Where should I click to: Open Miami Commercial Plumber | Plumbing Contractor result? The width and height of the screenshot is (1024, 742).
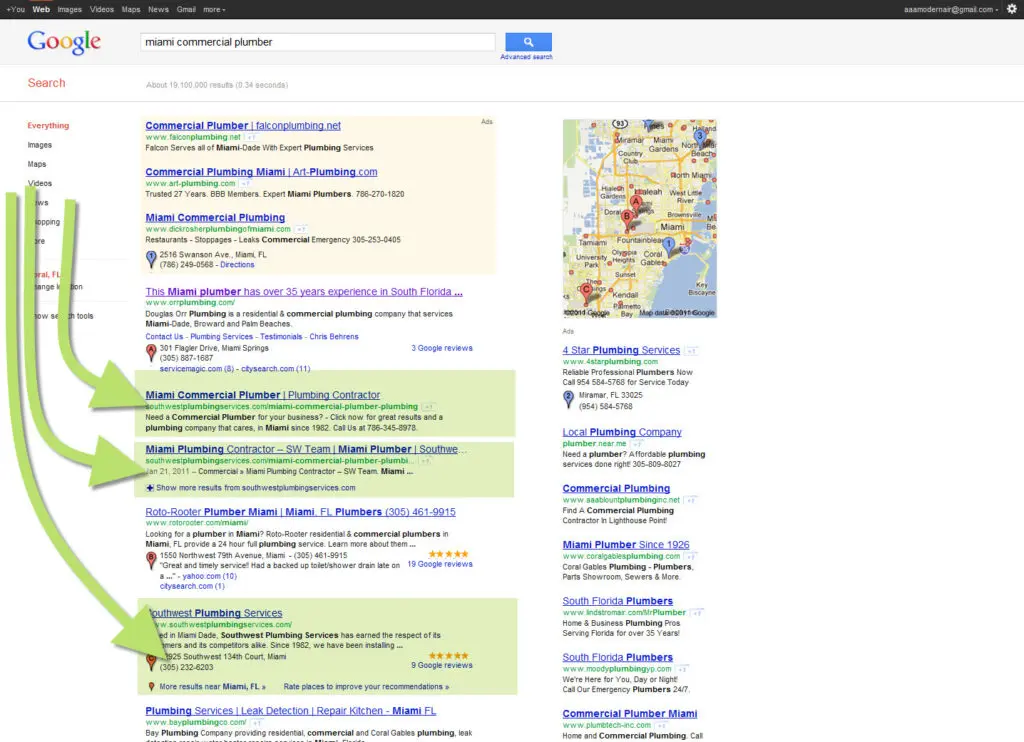[x=263, y=395]
